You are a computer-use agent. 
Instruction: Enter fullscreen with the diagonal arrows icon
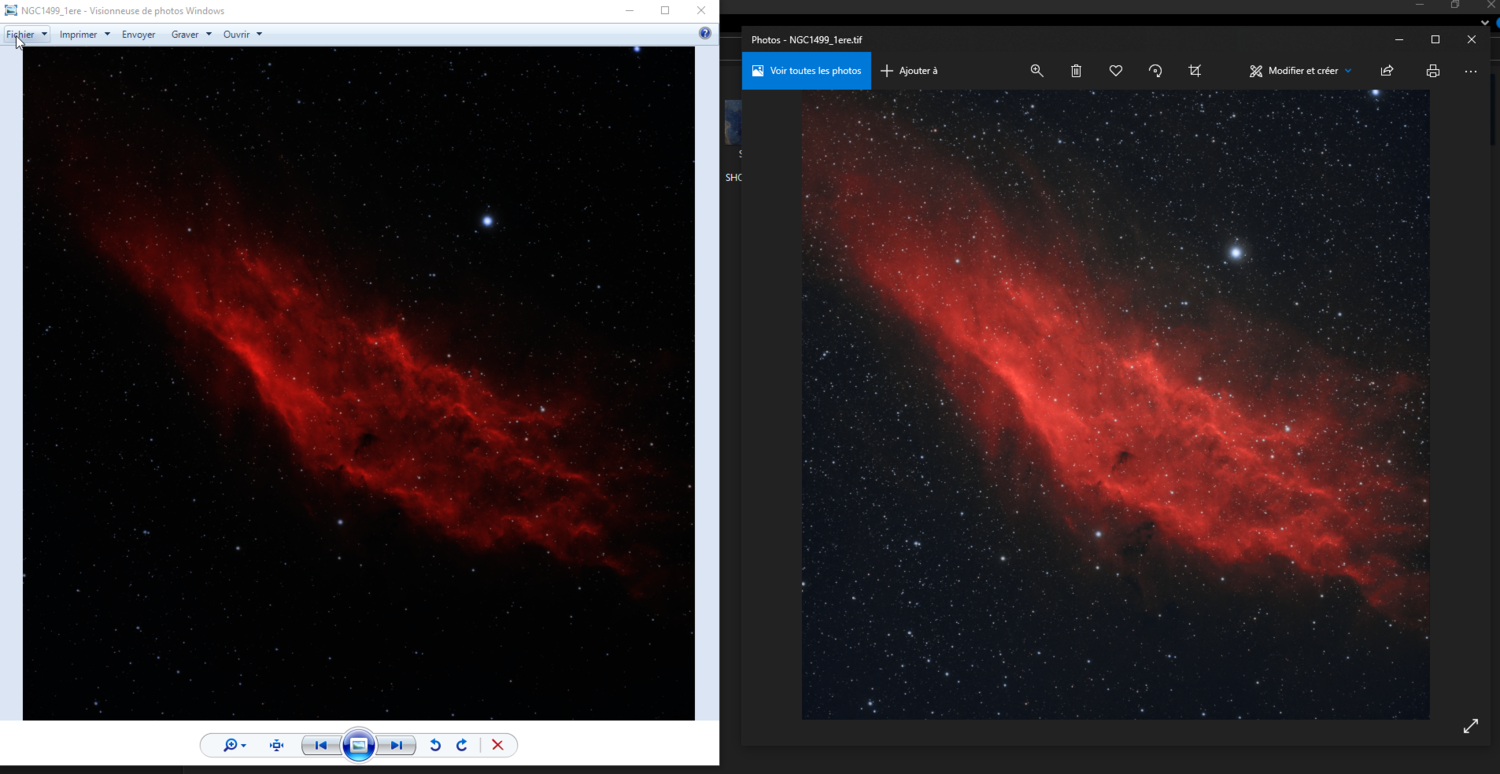pos(1470,726)
